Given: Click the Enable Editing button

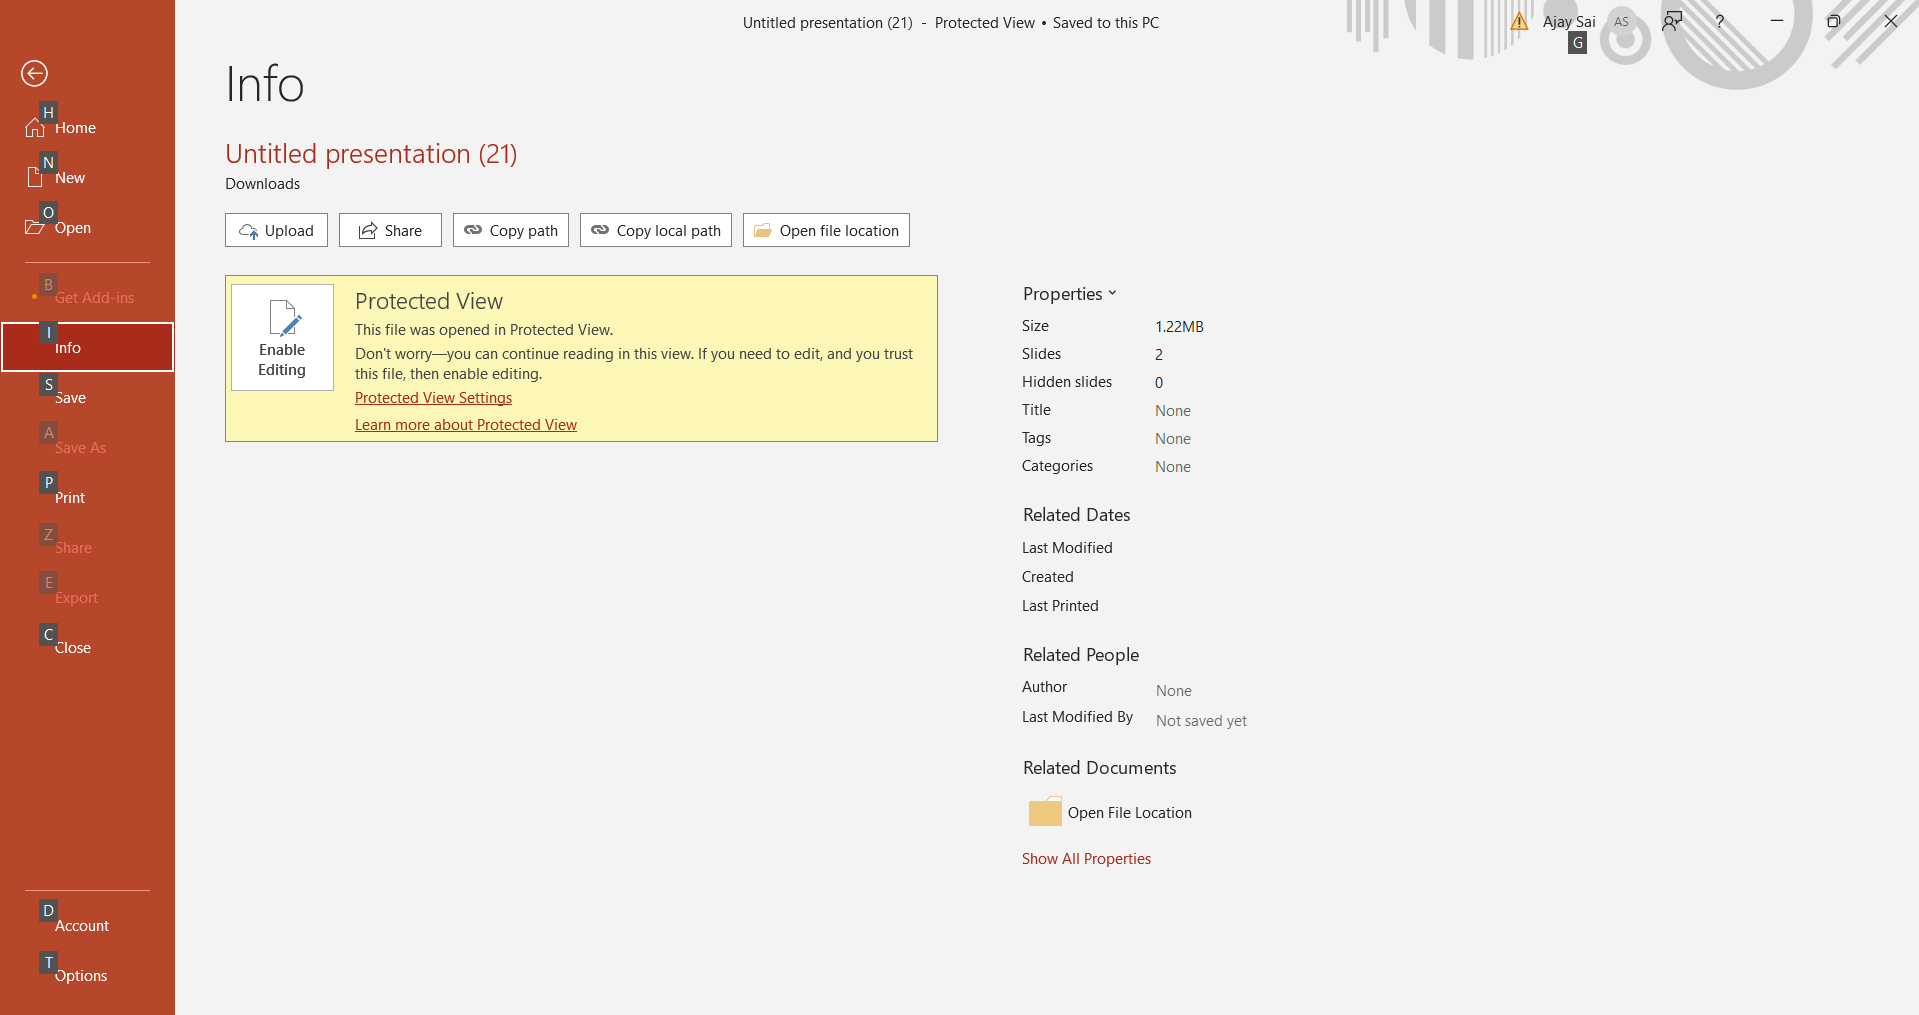Looking at the screenshot, I should tap(282, 337).
